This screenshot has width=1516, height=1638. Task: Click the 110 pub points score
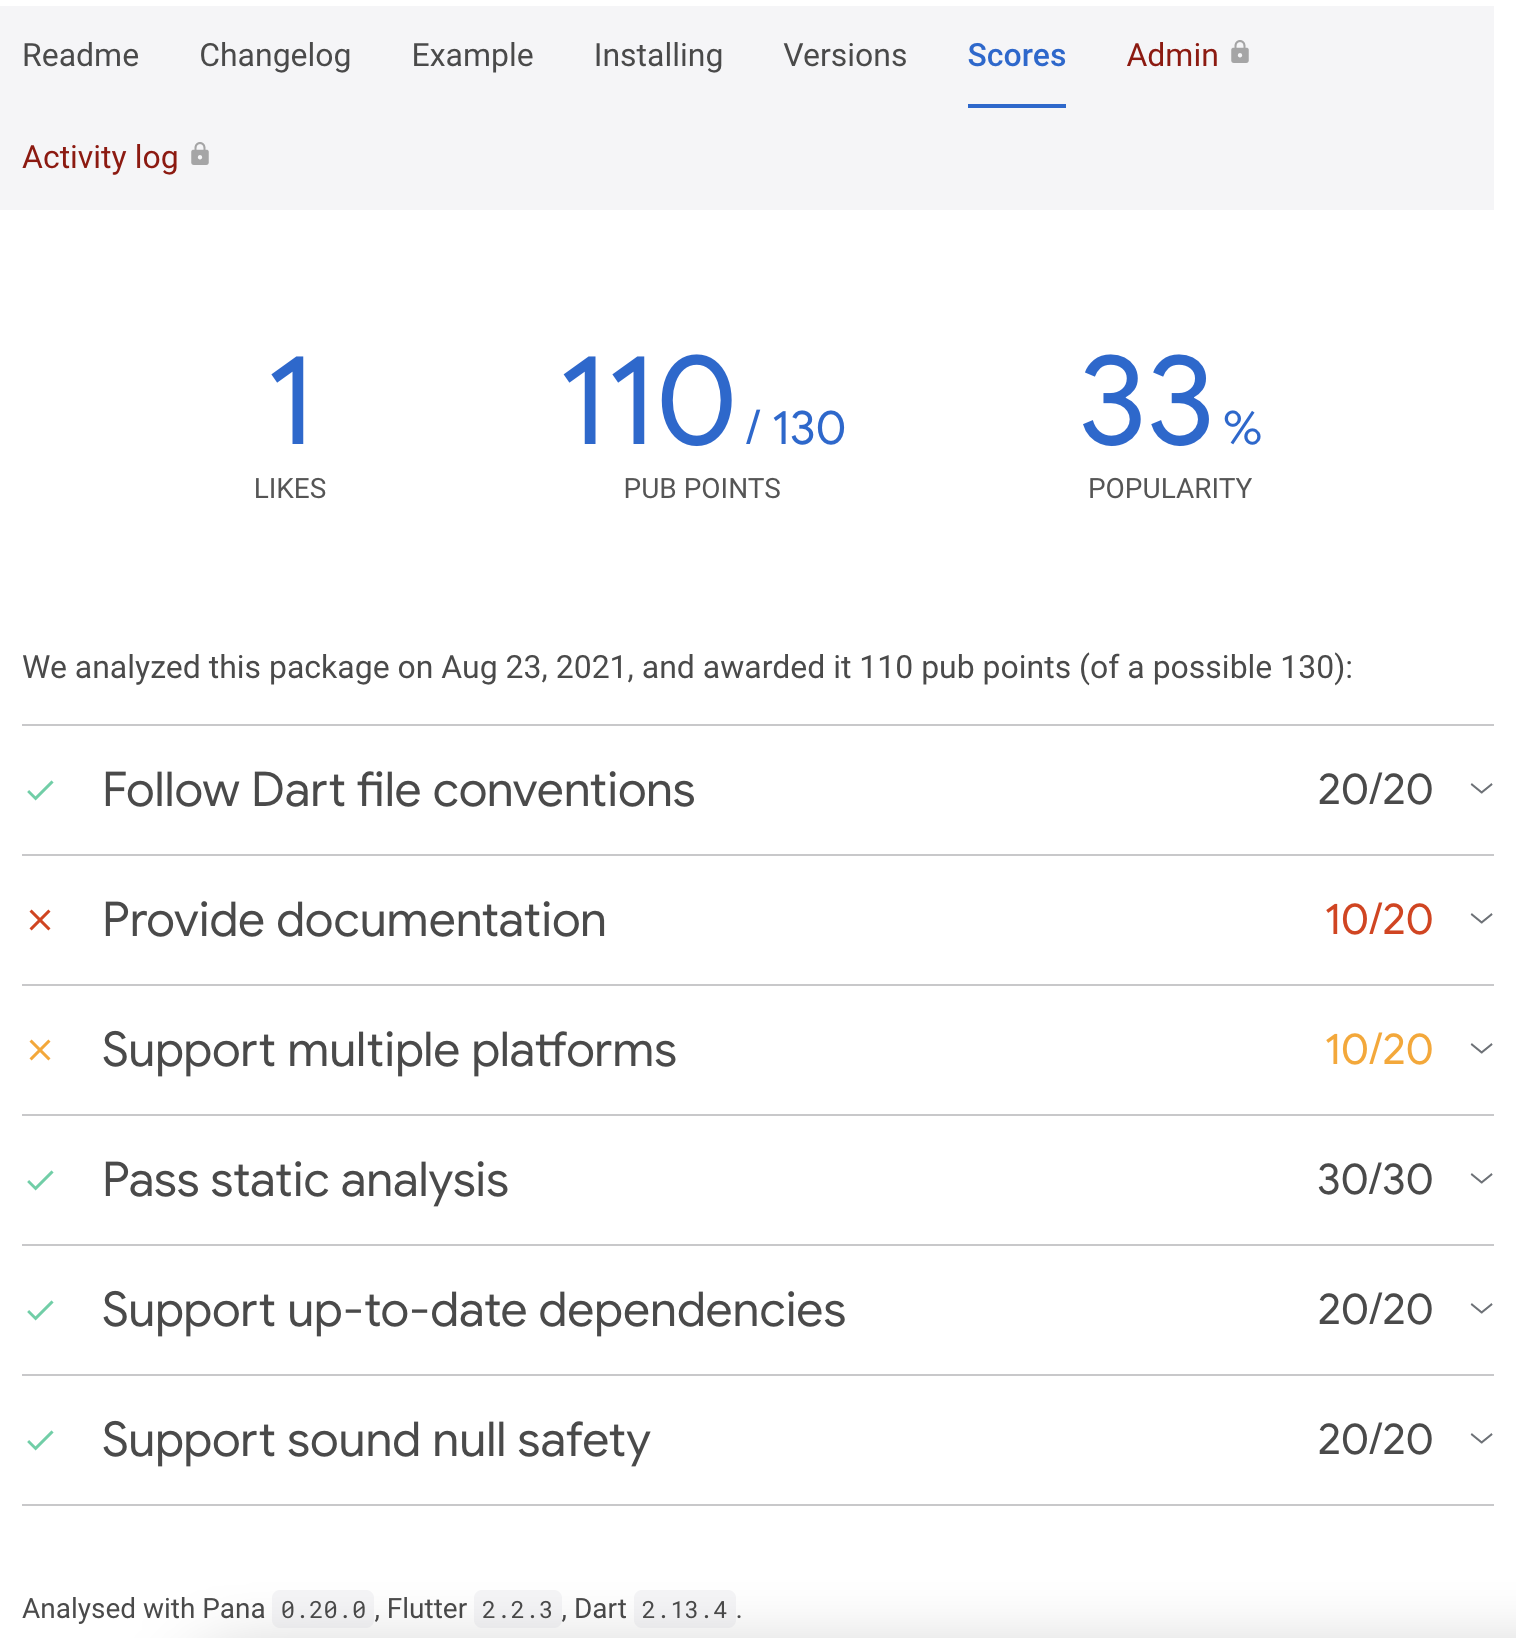[x=648, y=402]
